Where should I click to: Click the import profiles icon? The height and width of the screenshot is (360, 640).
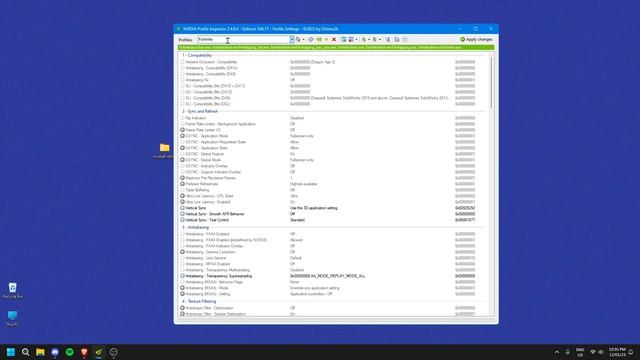point(374,40)
